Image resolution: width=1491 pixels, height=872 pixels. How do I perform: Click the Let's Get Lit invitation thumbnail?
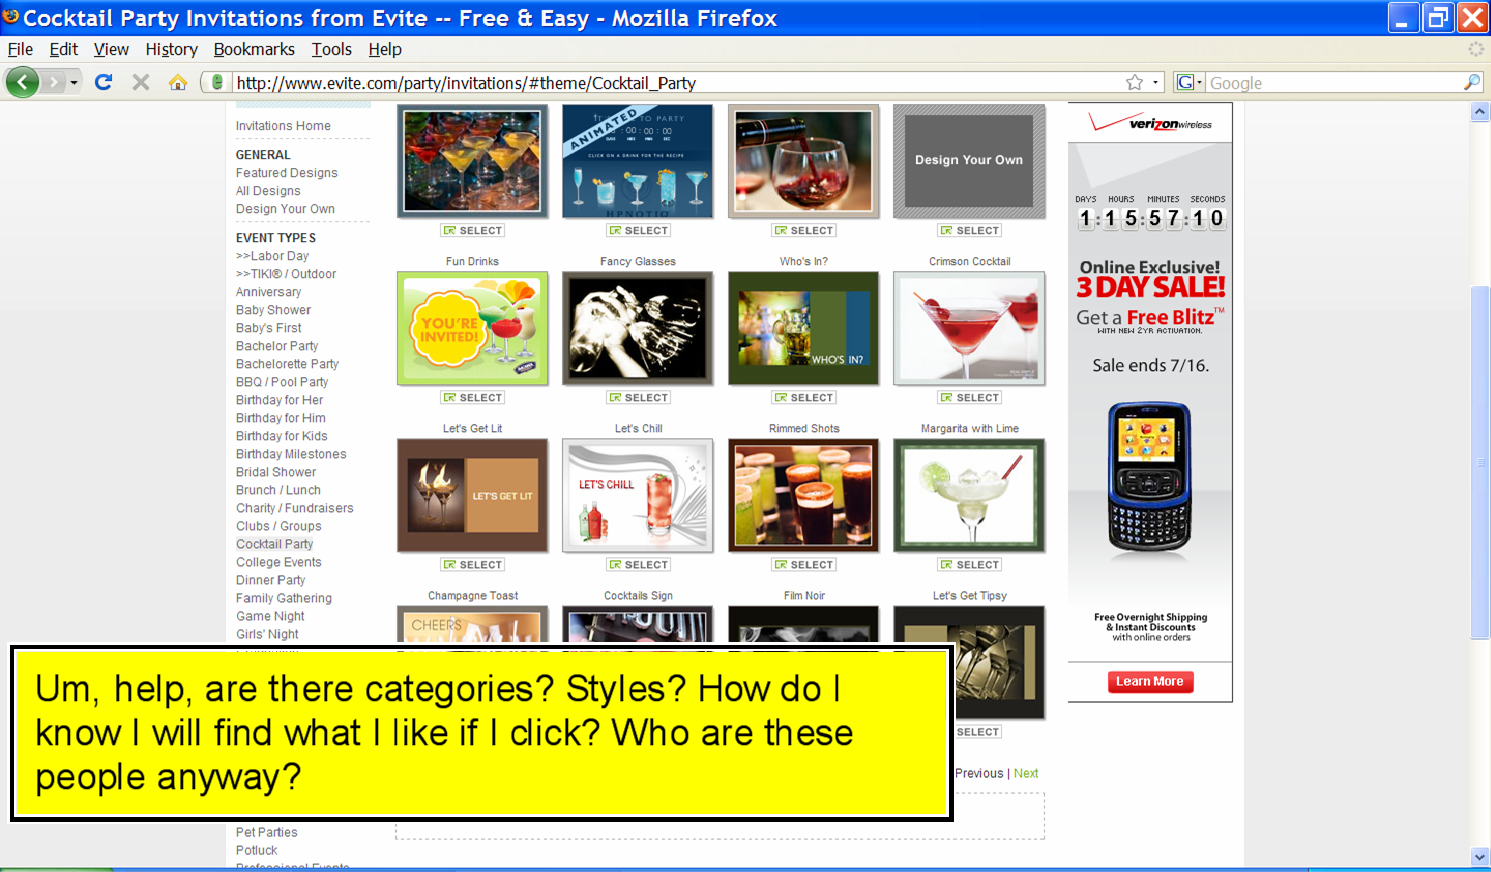(472, 495)
